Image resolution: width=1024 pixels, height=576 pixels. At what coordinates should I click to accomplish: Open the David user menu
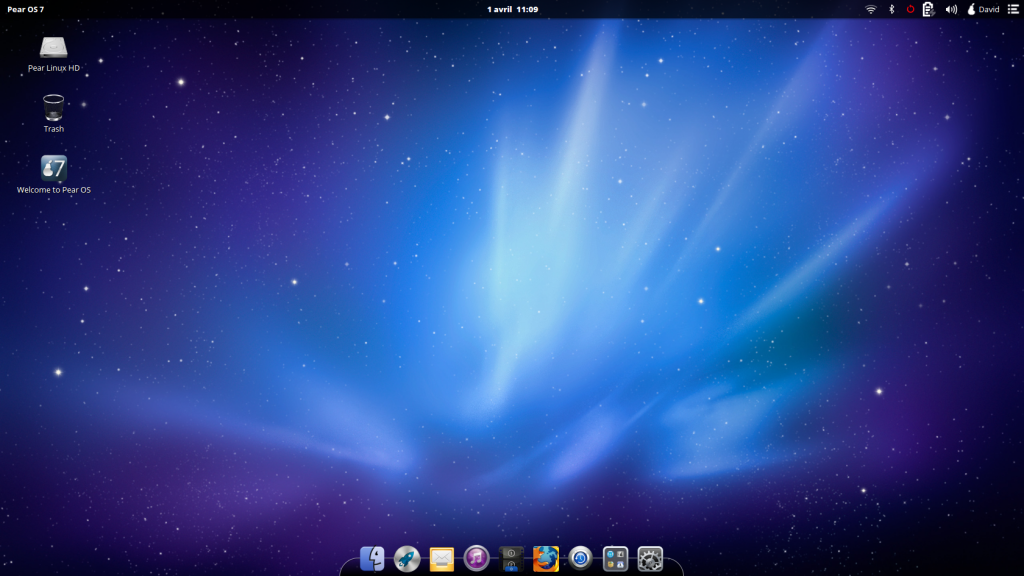(x=983, y=9)
